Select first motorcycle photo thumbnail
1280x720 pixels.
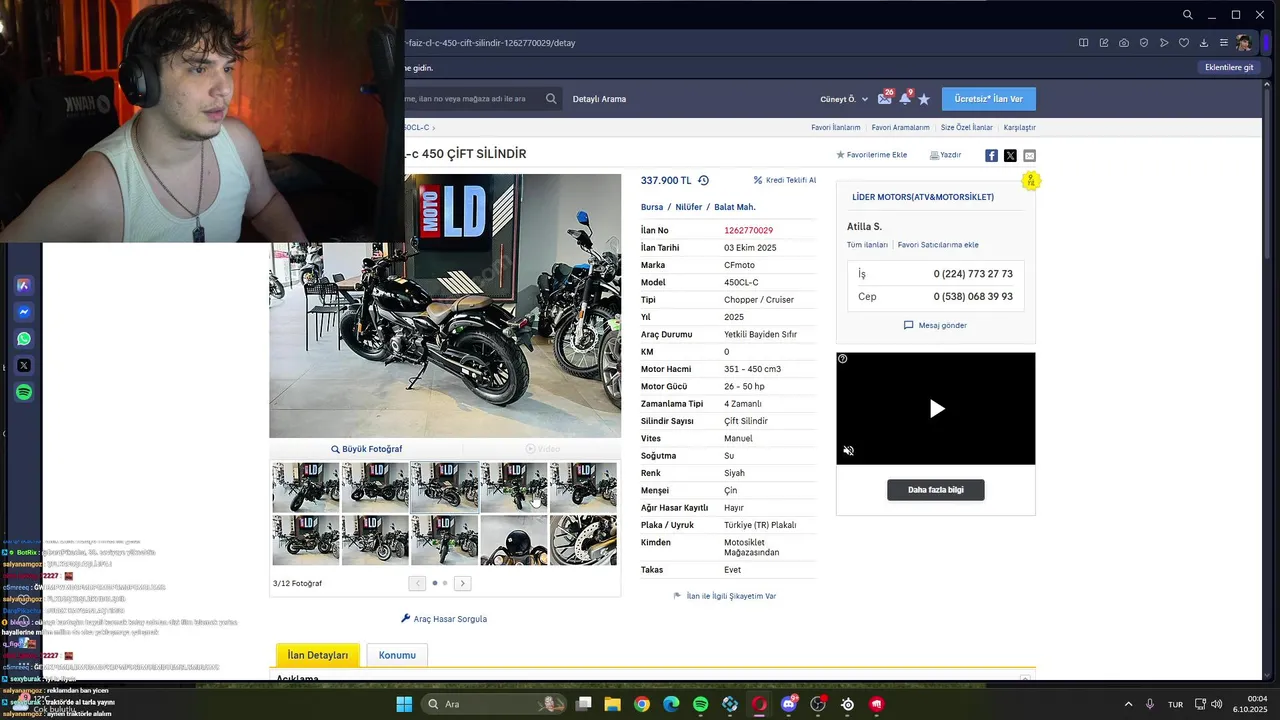(306, 487)
